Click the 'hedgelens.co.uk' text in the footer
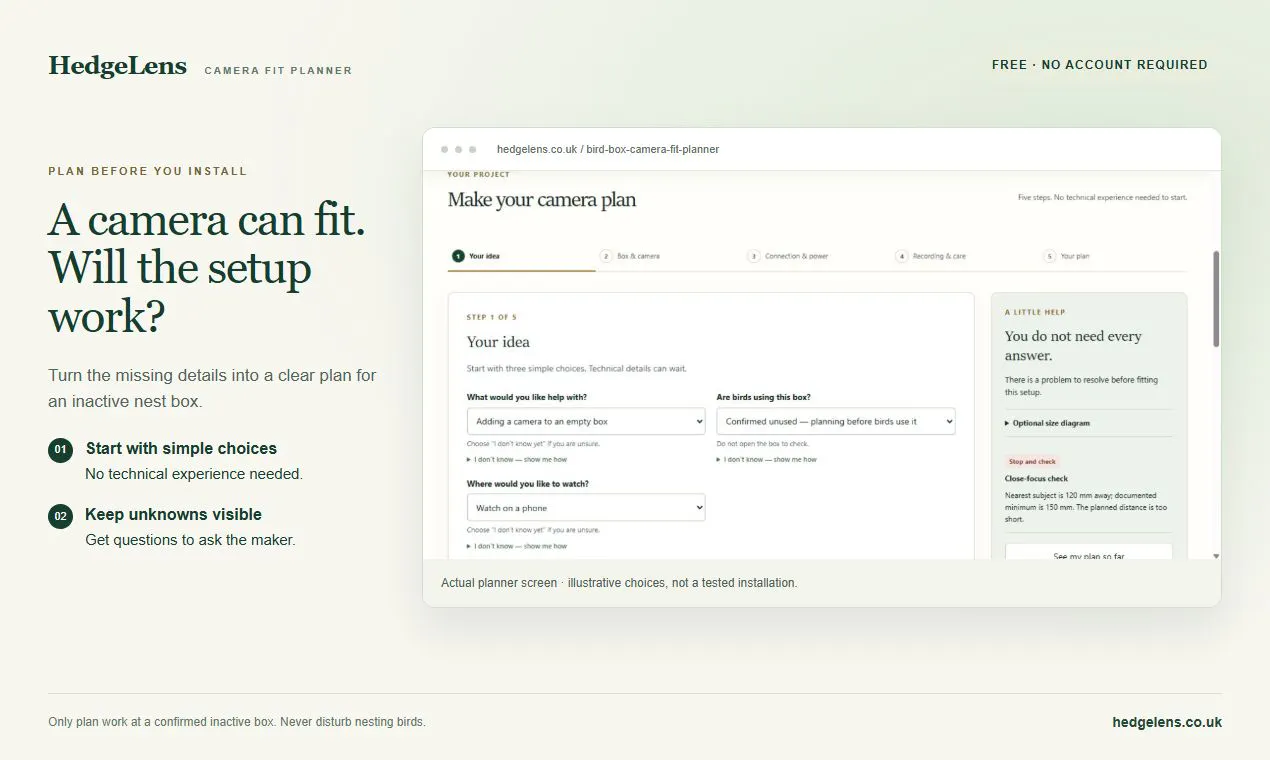 tap(1167, 722)
